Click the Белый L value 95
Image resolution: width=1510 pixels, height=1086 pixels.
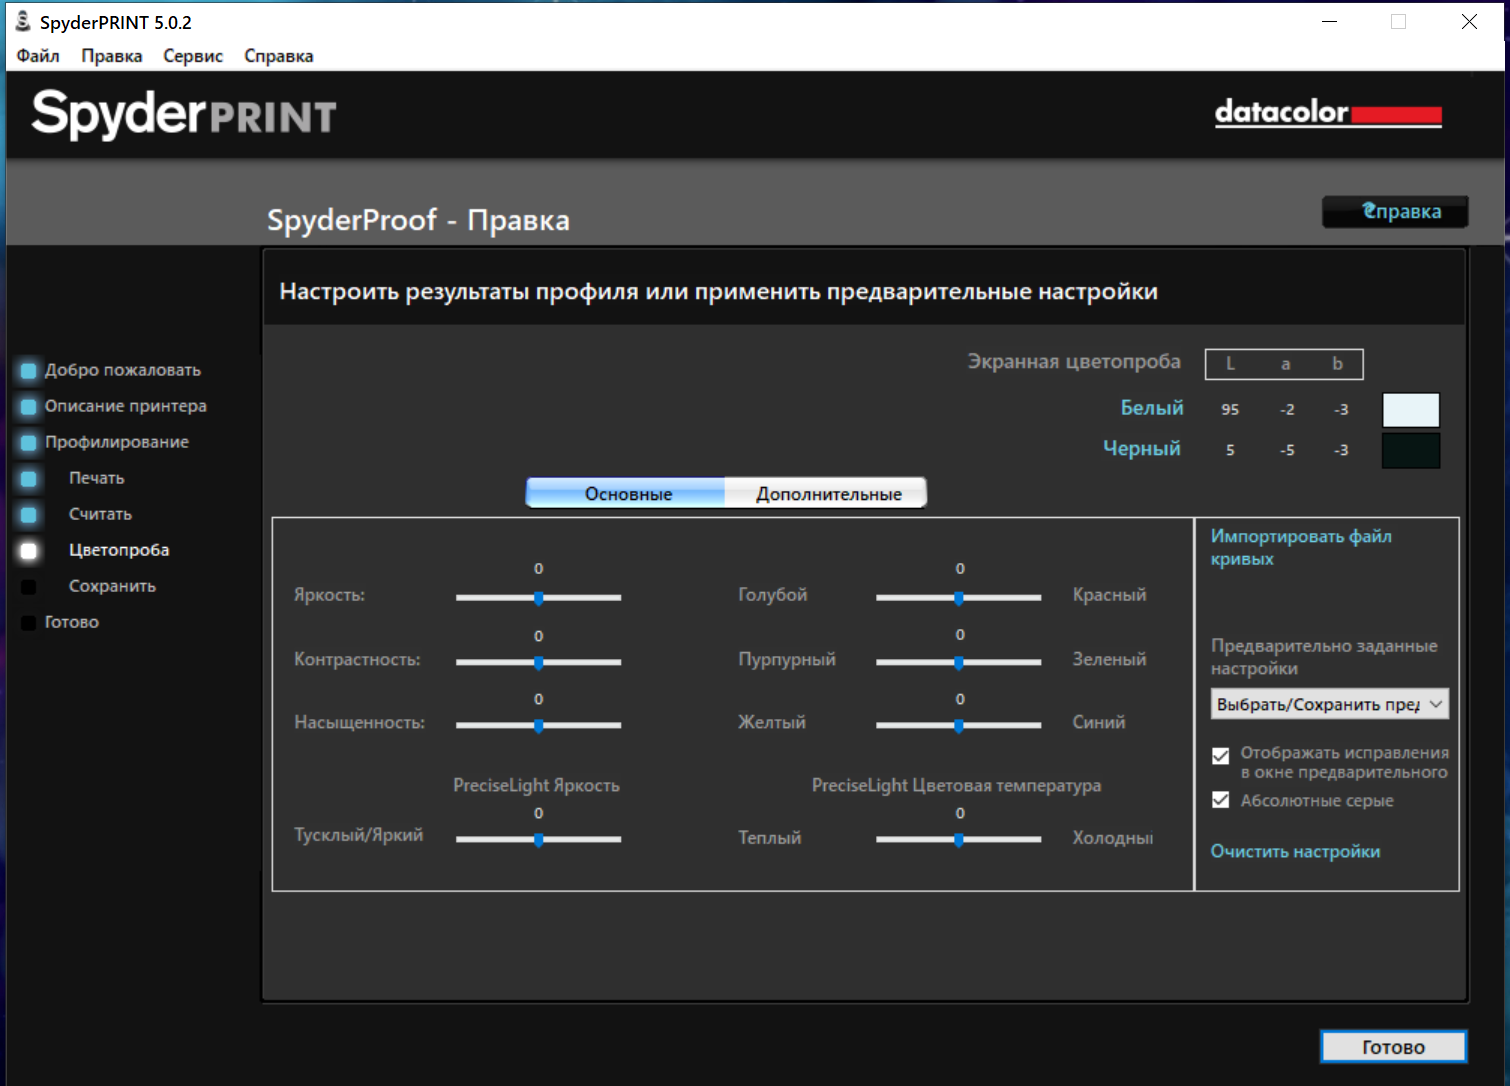pyautogui.click(x=1230, y=410)
